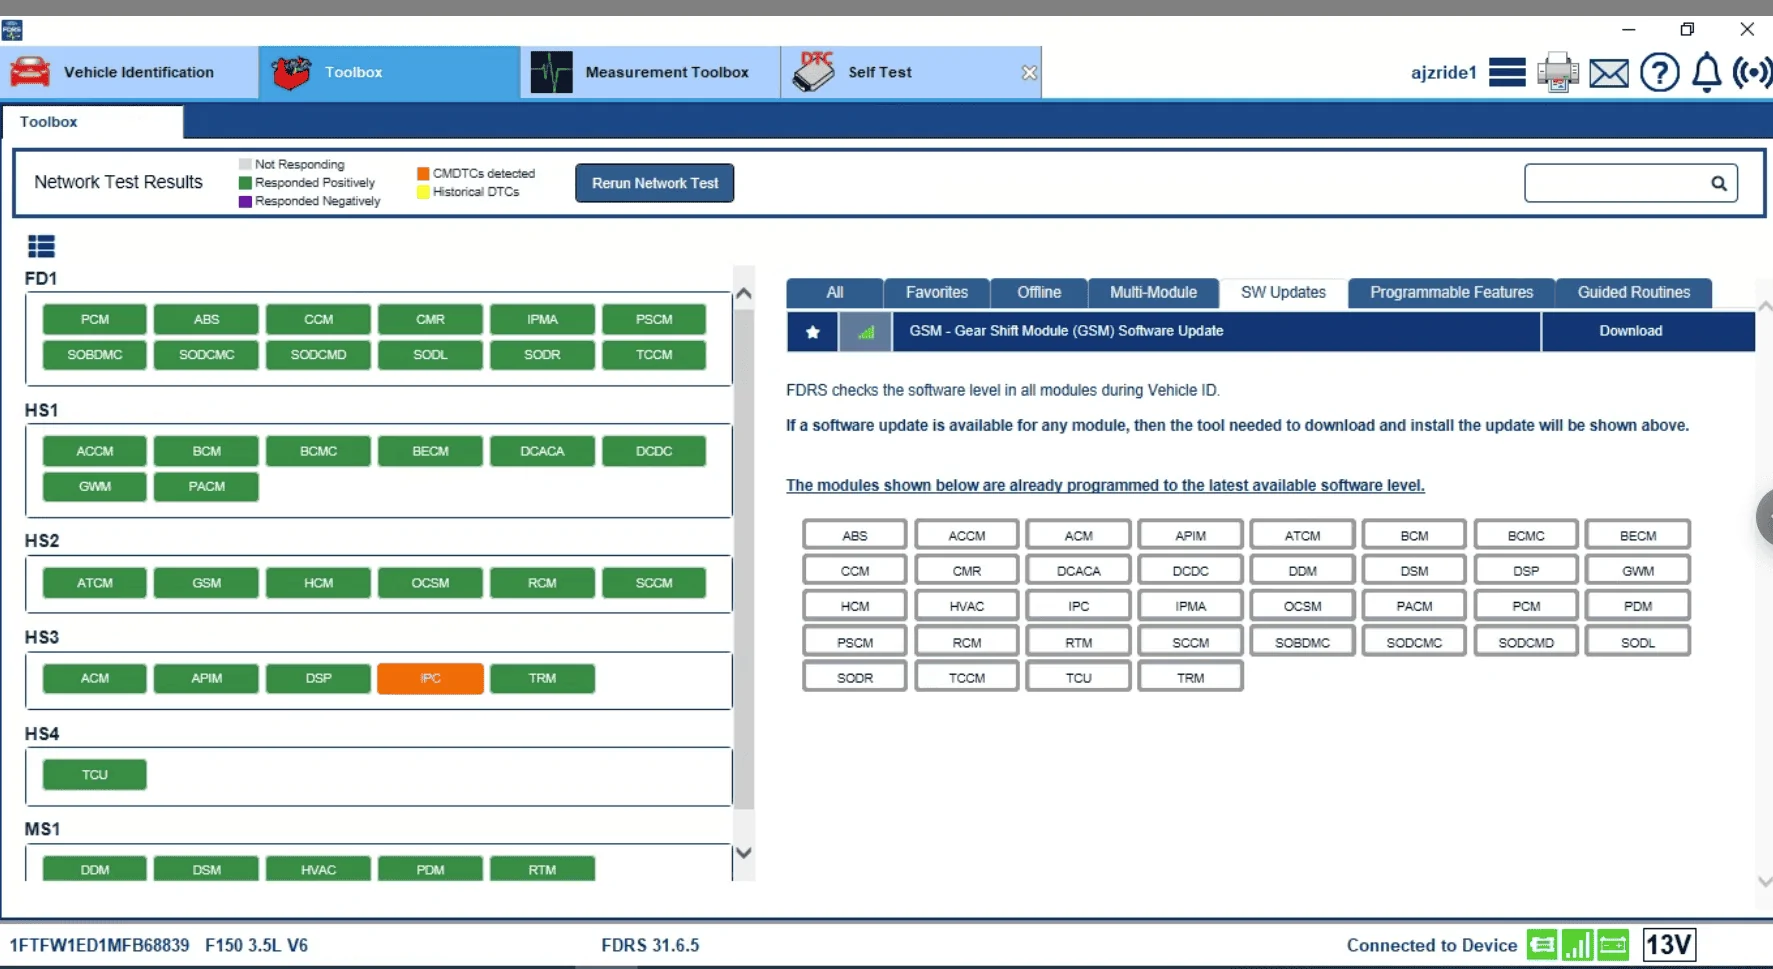Click the TCCM module in FD1

click(654, 355)
